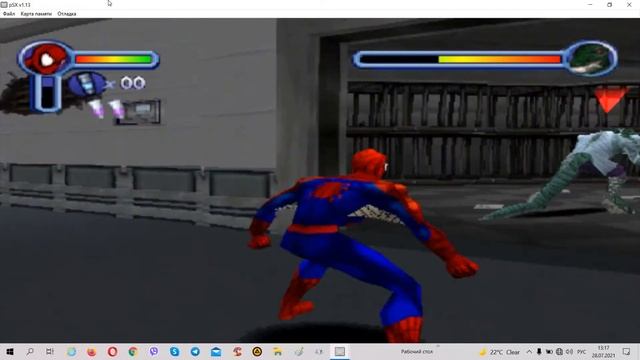This screenshot has width=640, height=360.
Task: Select the active pSX emulator taskbar button
Action: [x=340, y=351]
